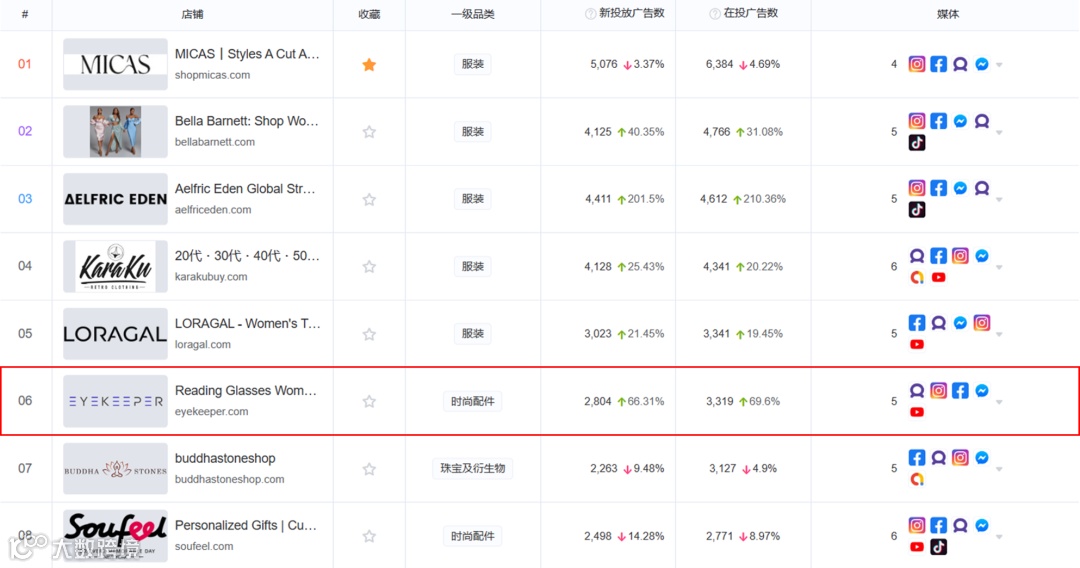This screenshot has height=568, width=1080.
Task: Expand media list for Bella Barnett row
Action: tap(999, 132)
